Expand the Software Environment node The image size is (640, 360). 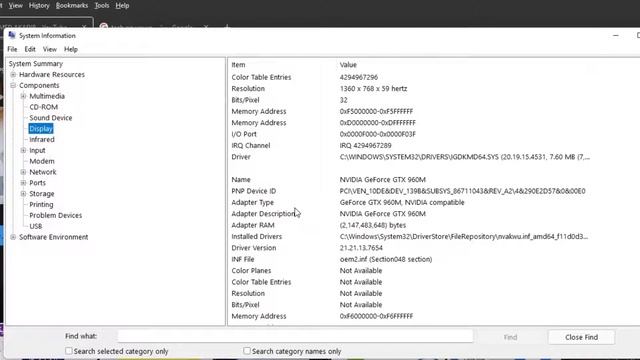point(13,237)
